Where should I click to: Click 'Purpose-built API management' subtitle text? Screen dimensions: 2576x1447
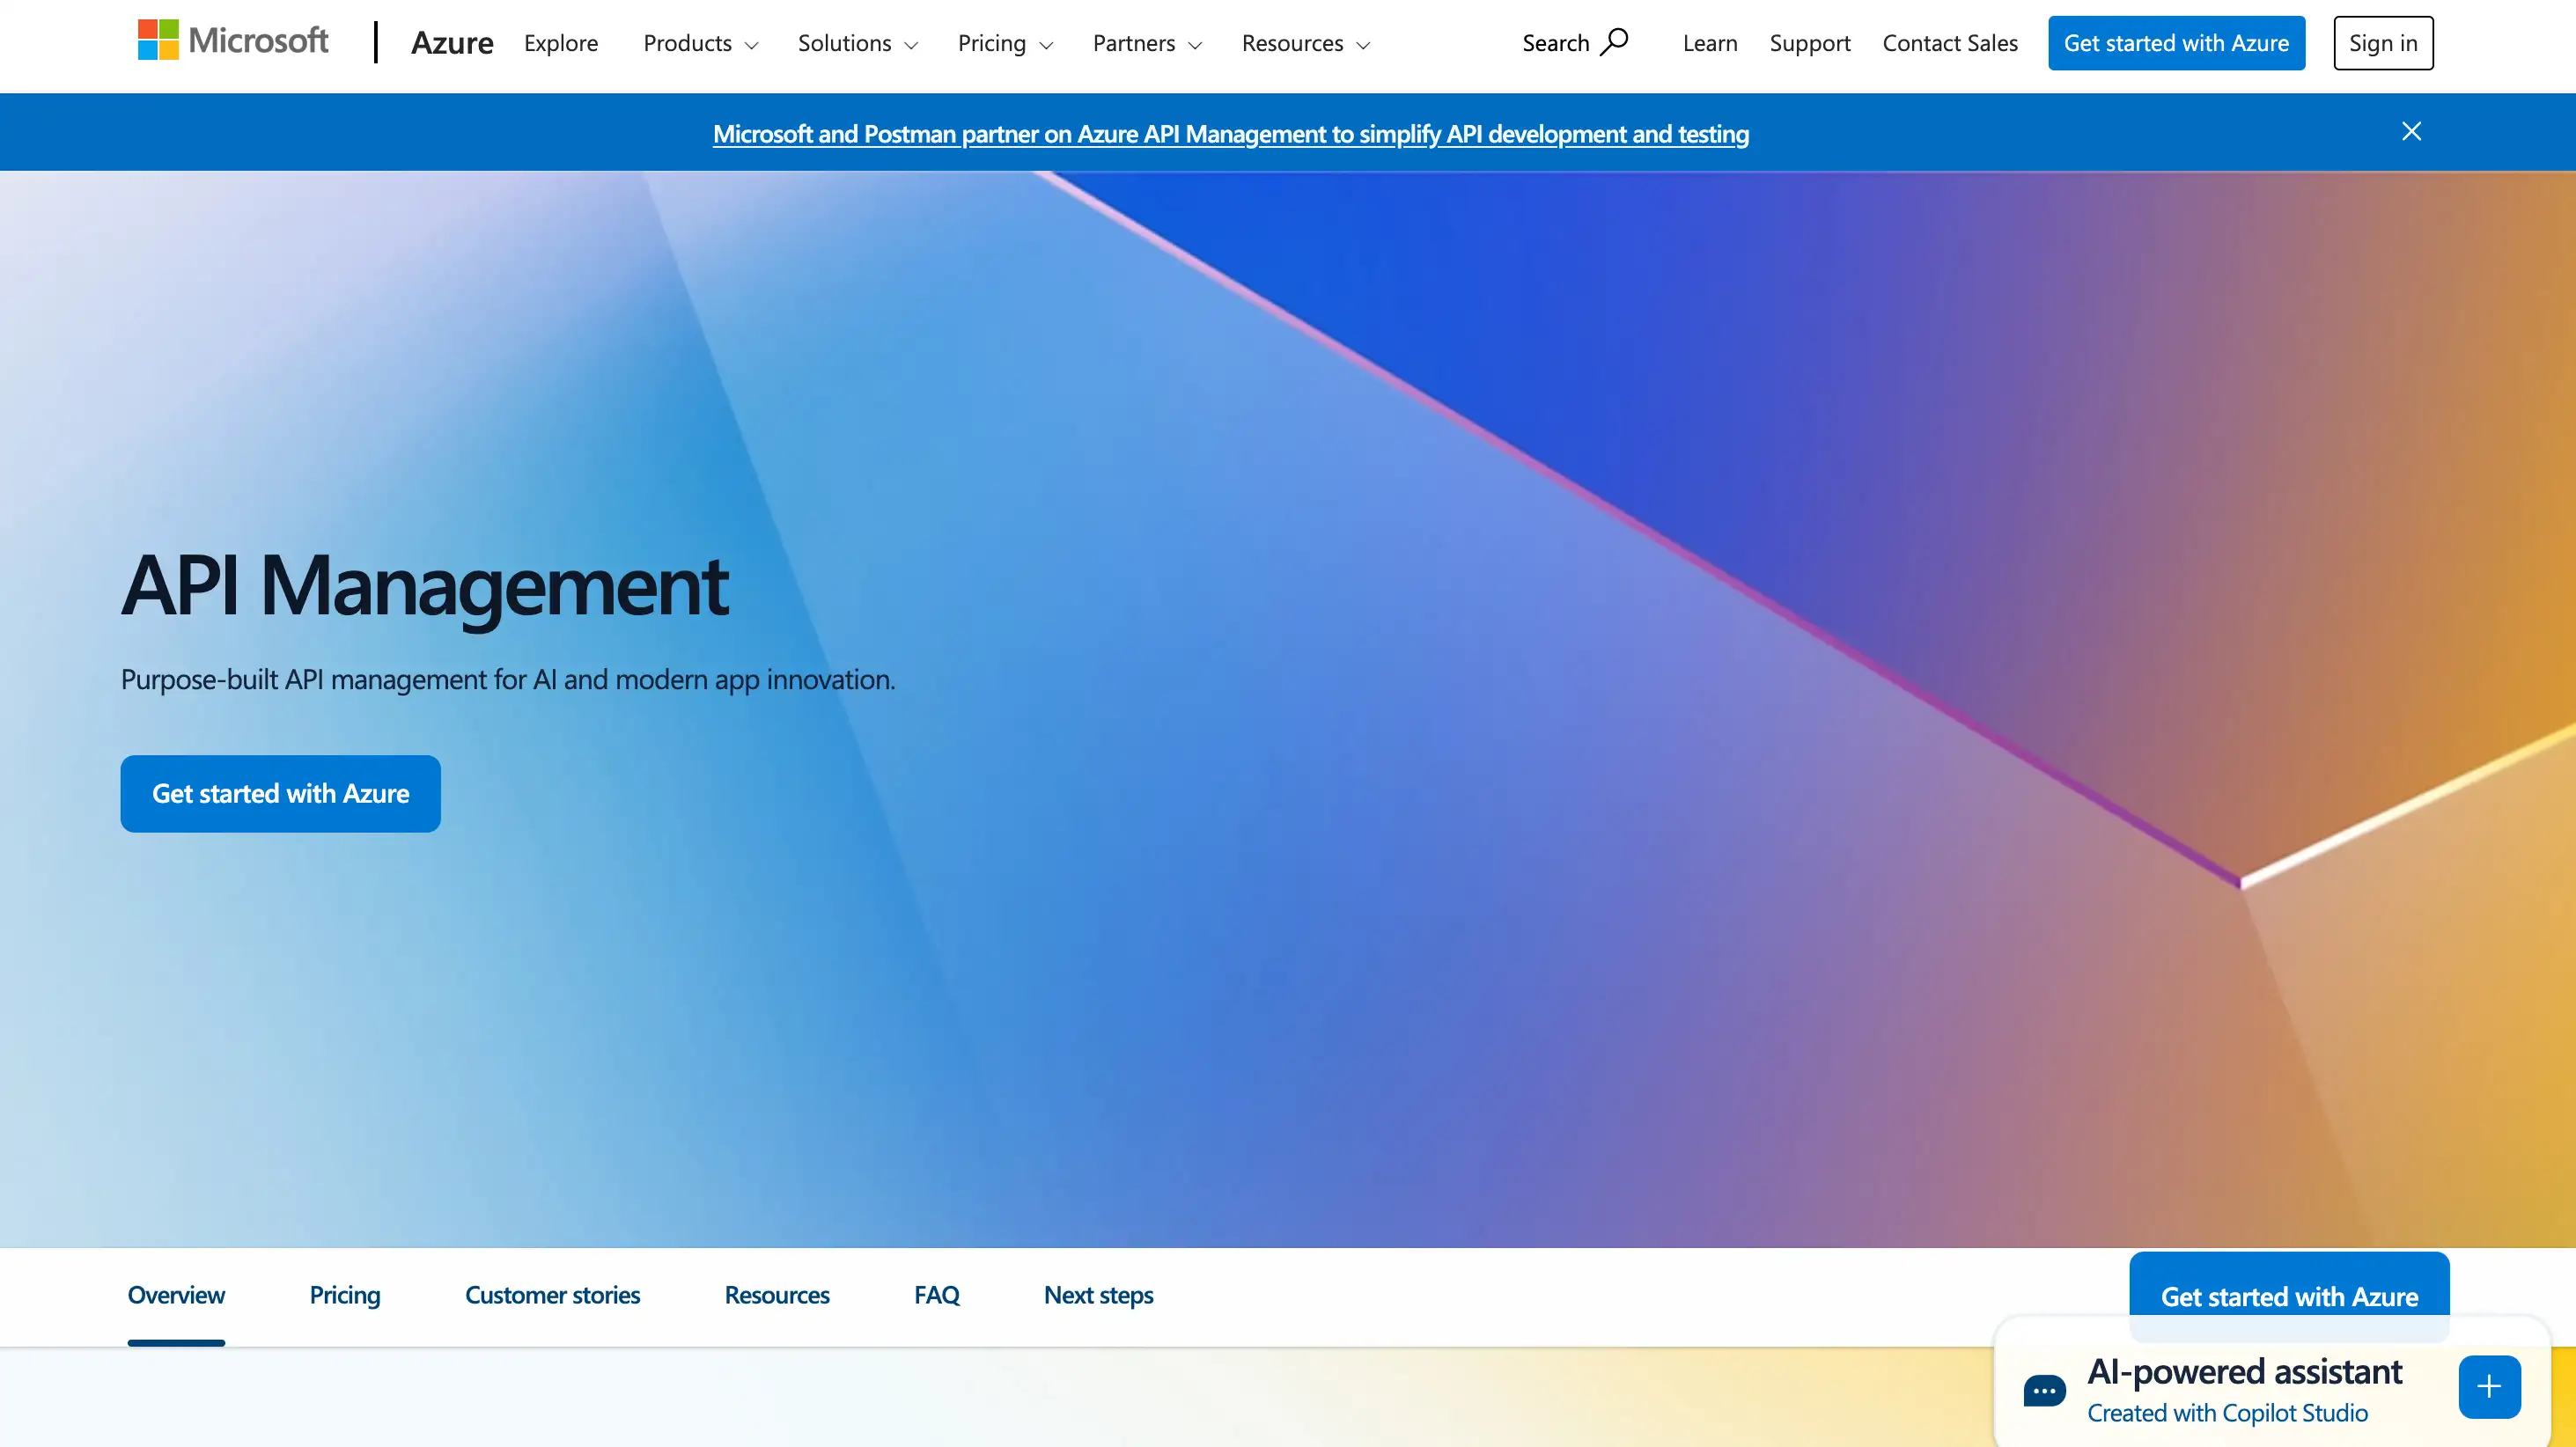[508, 679]
